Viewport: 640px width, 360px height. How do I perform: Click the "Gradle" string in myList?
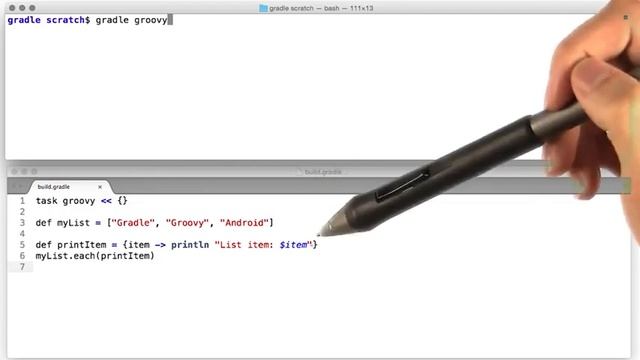133,223
